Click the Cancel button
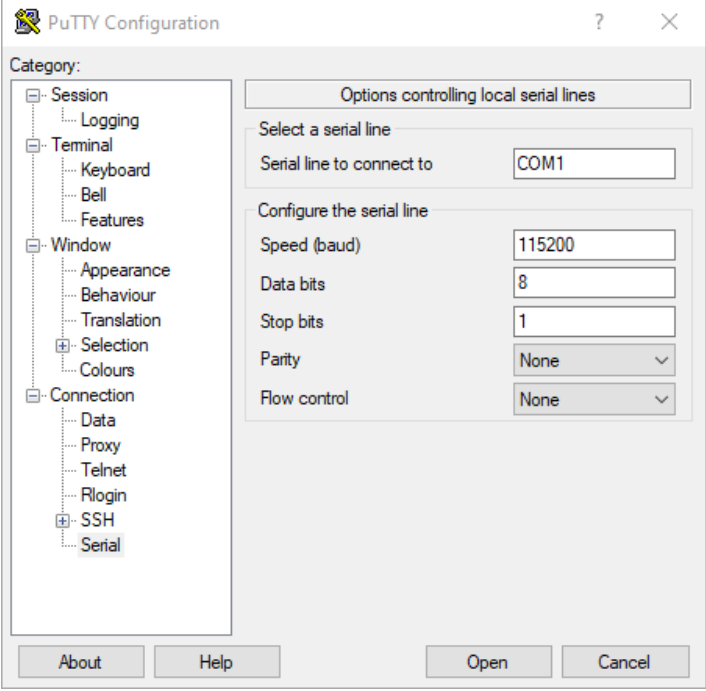706x691 pixels. (625, 662)
